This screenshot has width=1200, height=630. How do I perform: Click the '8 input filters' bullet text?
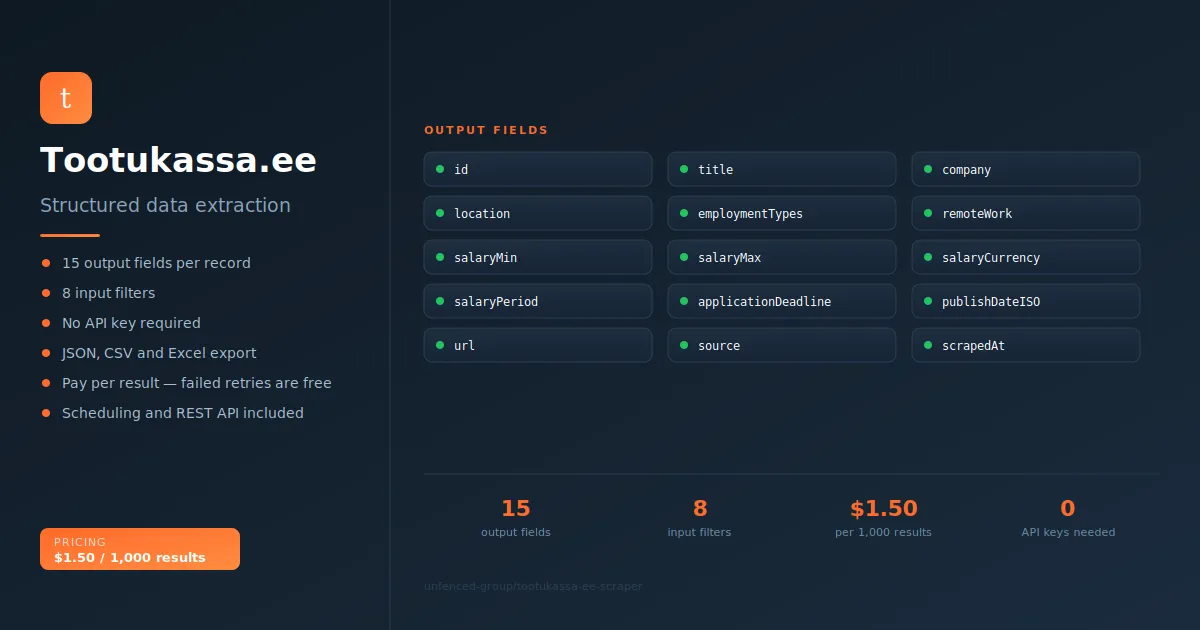pos(108,293)
